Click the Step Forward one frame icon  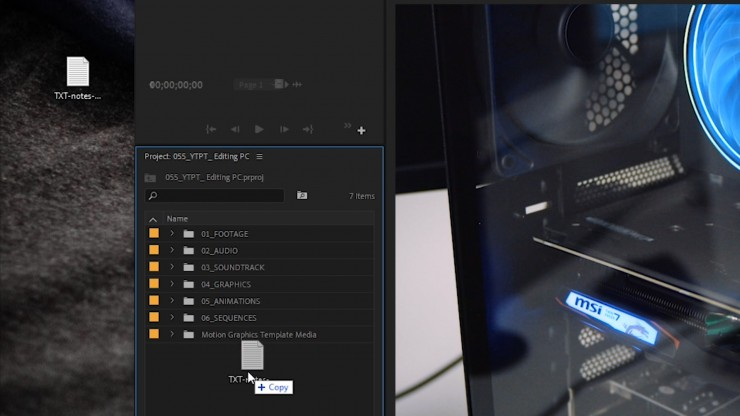point(284,129)
